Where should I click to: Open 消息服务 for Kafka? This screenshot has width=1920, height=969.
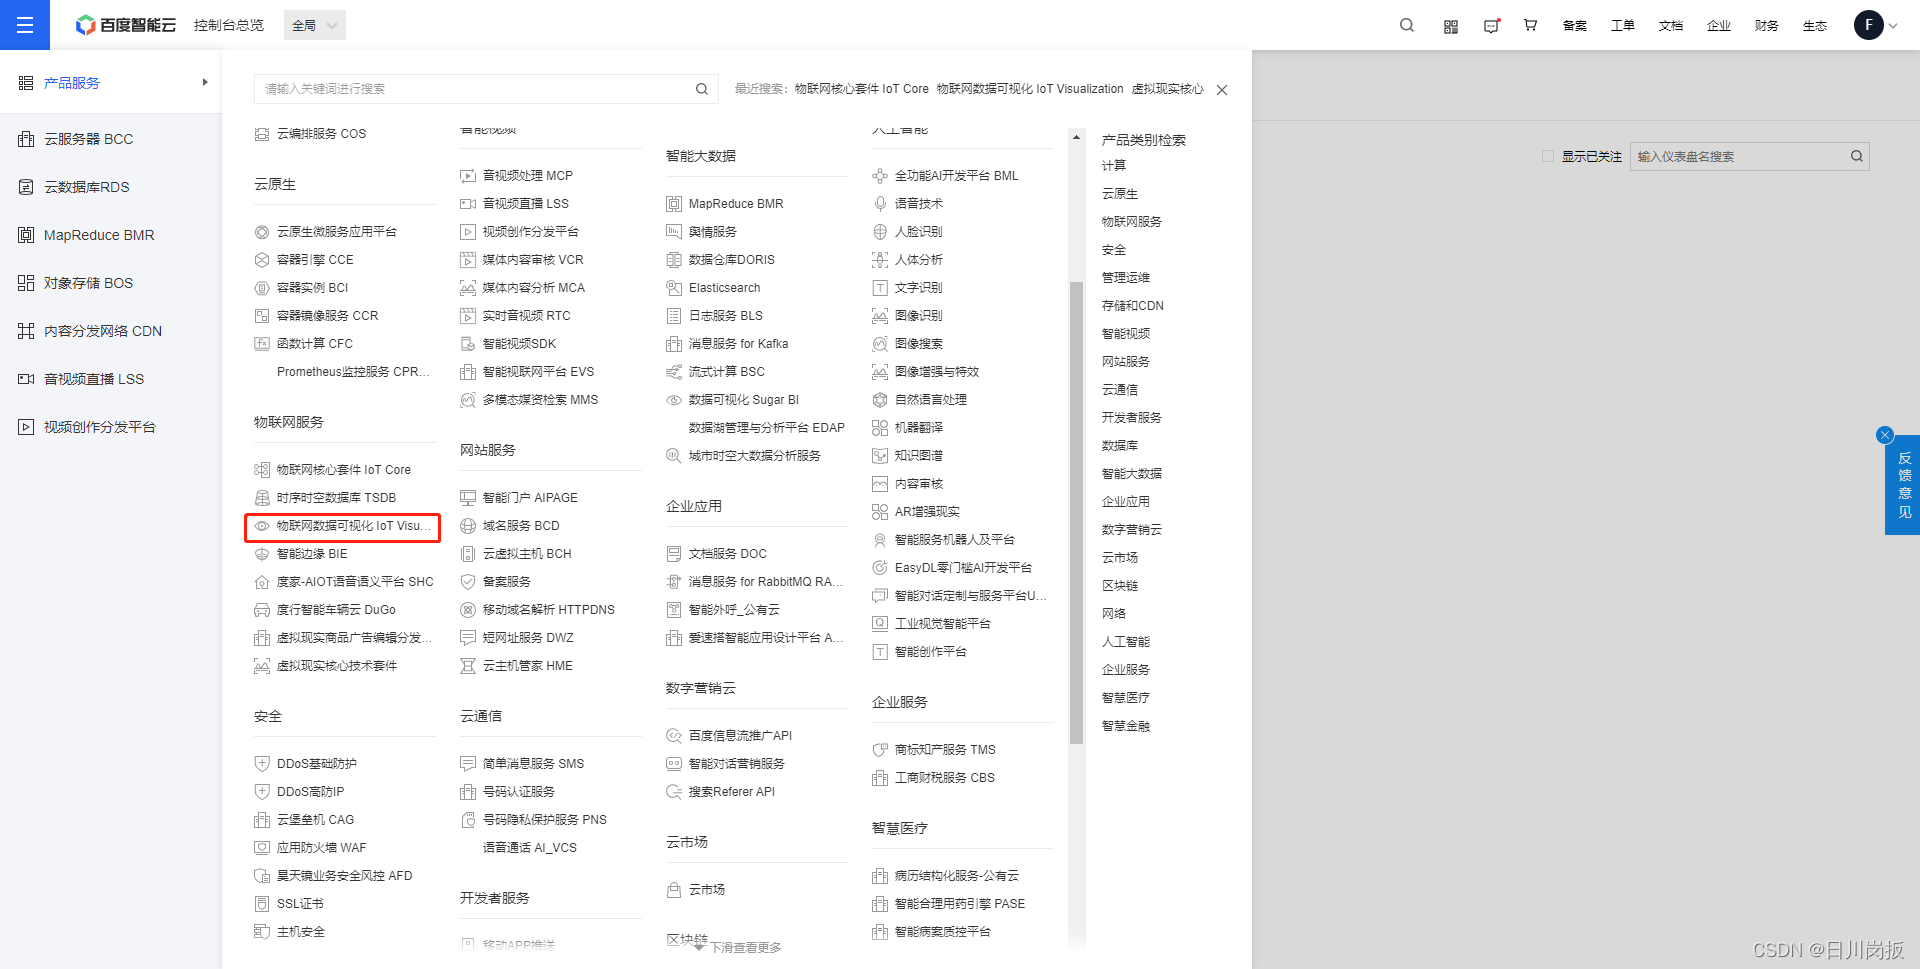pyautogui.click(x=738, y=344)
